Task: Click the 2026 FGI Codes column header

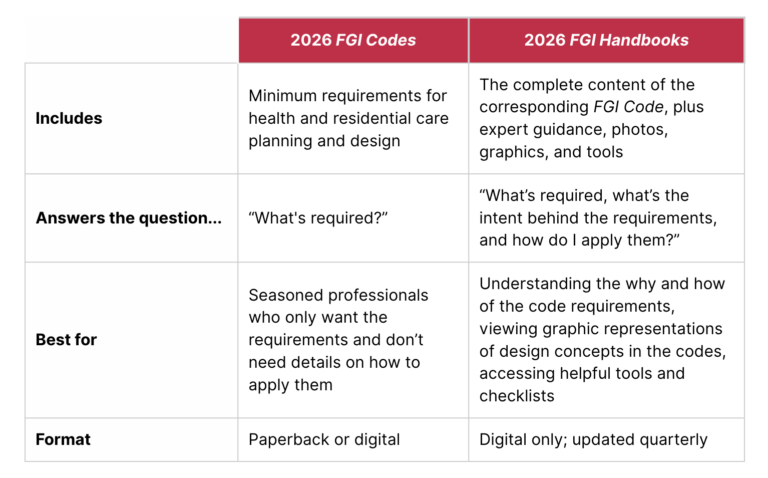Action: [353, 40]
